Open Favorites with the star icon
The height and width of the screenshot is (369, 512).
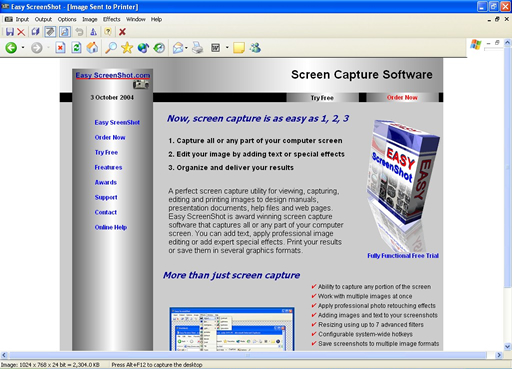(127, 48)
